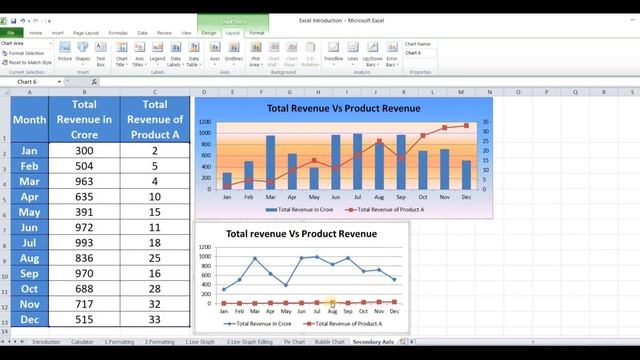Screen dimensions: 640x360
Task: Open the Legend placement menu
Action: [x=157, y=53]
